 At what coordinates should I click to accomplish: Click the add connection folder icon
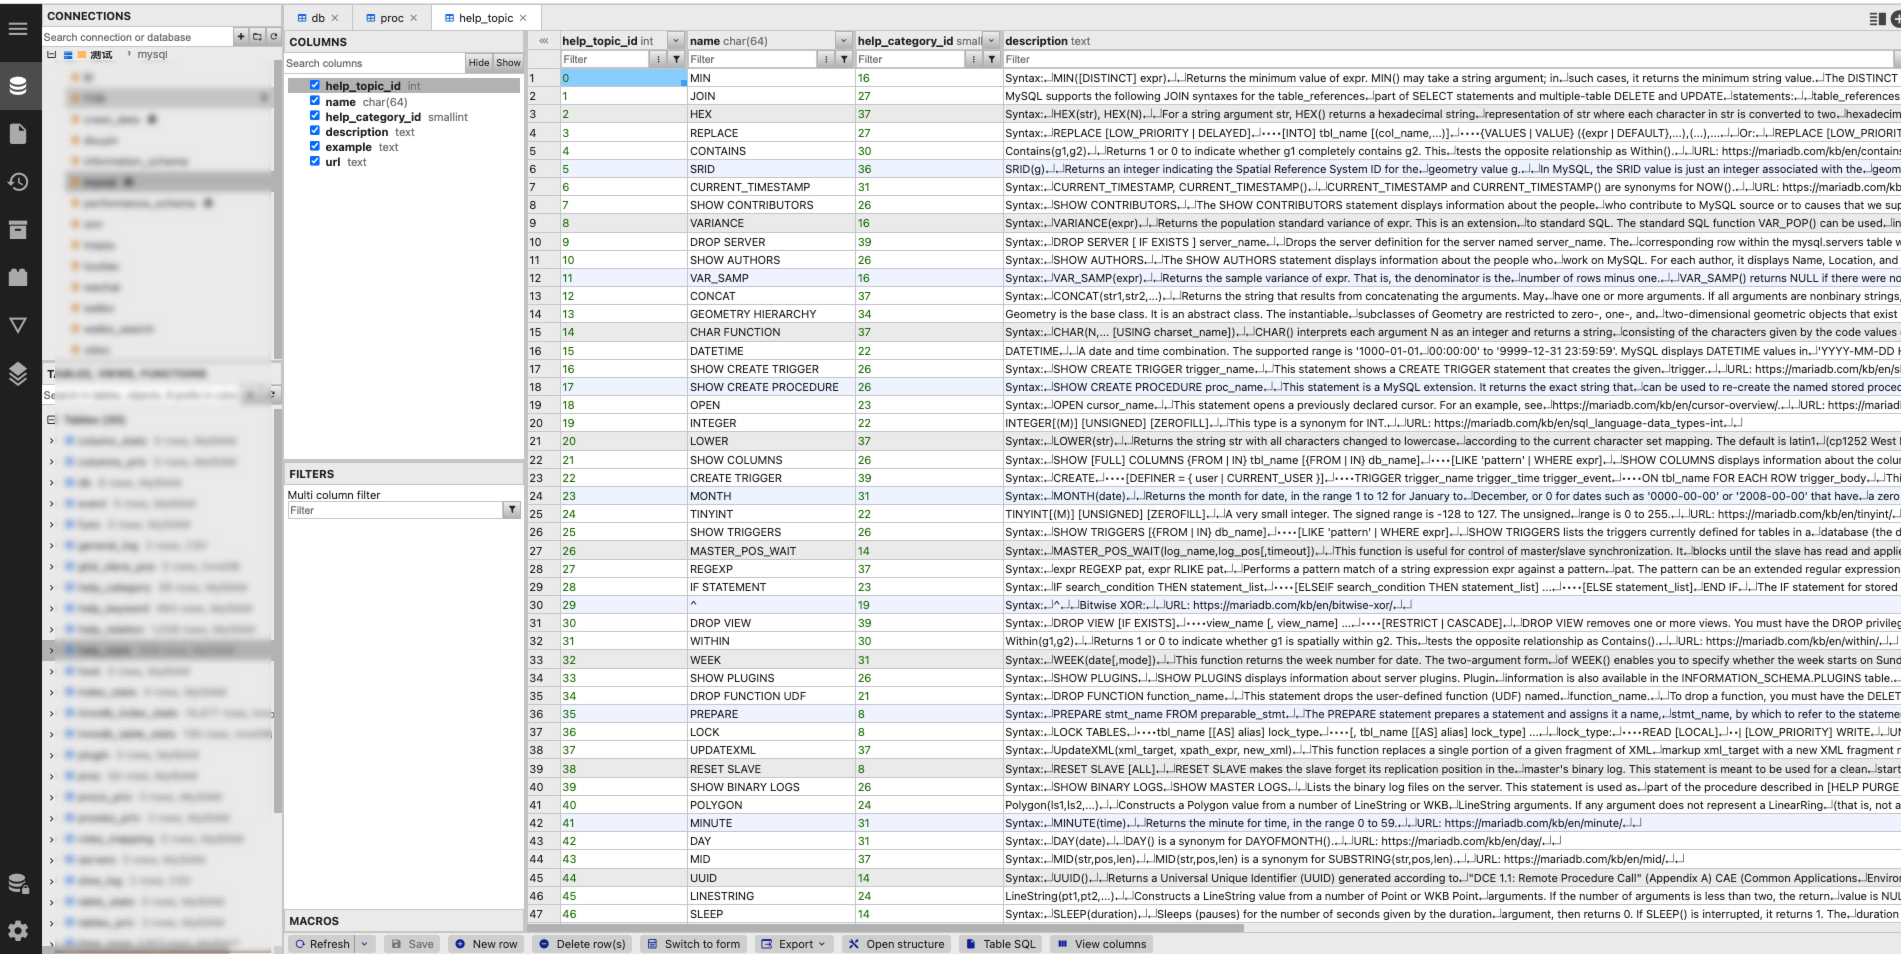tap(257, 36)
